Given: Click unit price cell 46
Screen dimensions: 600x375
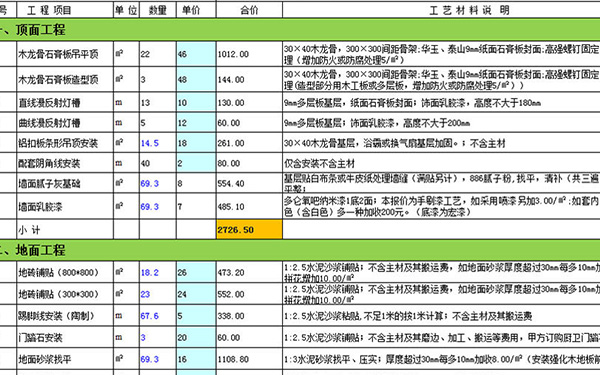Looking at the screenshot, I should click(x=196, y=54).
